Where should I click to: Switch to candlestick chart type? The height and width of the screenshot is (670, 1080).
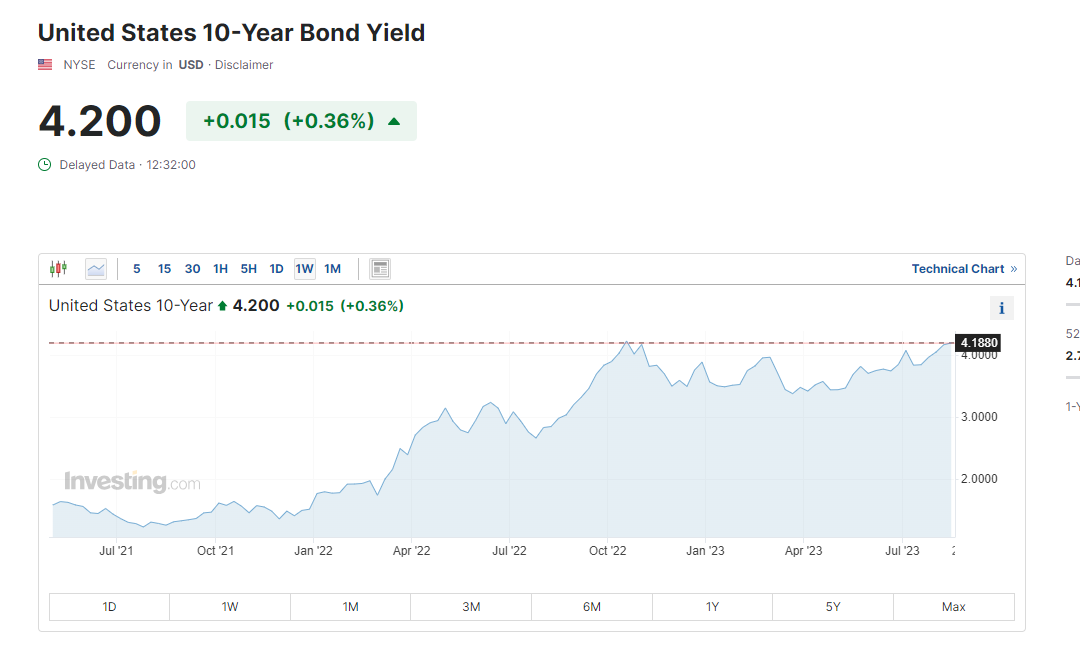tap(58, 268)
